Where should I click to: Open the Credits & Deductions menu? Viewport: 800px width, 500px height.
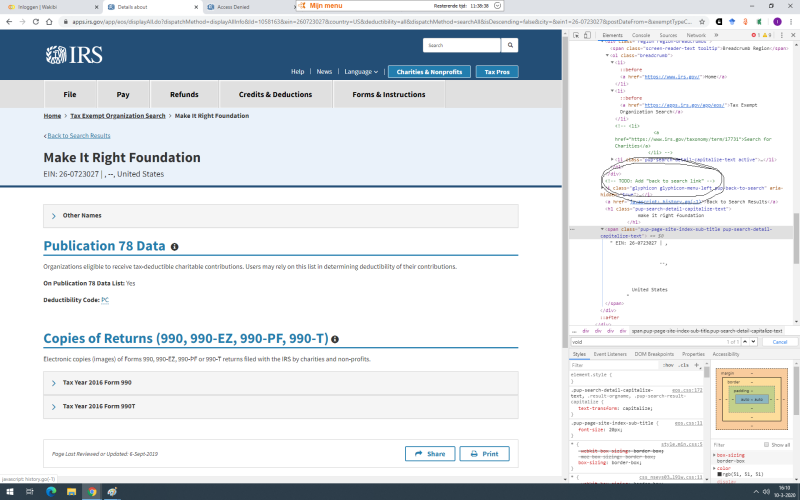click(274, 94)
